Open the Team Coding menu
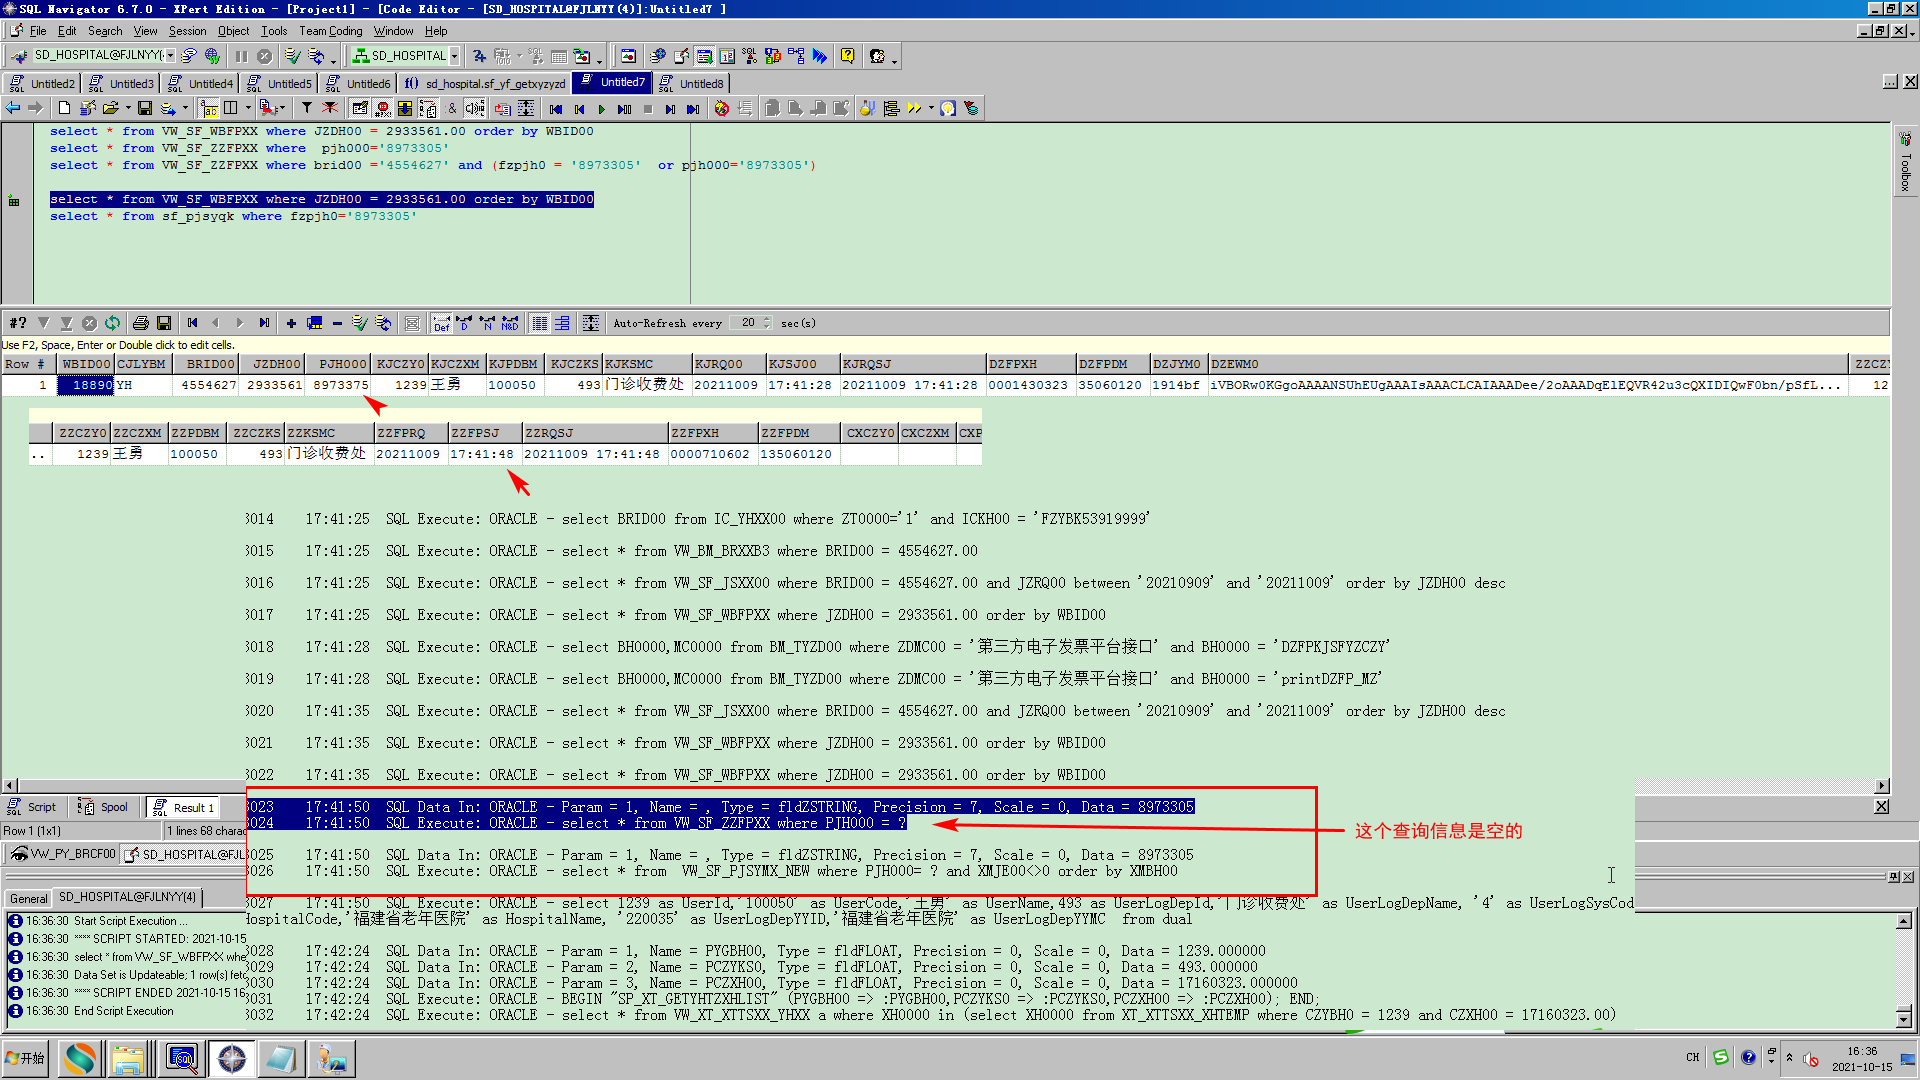This screenshot has width=1920, height=1080. tap(330, 31)
